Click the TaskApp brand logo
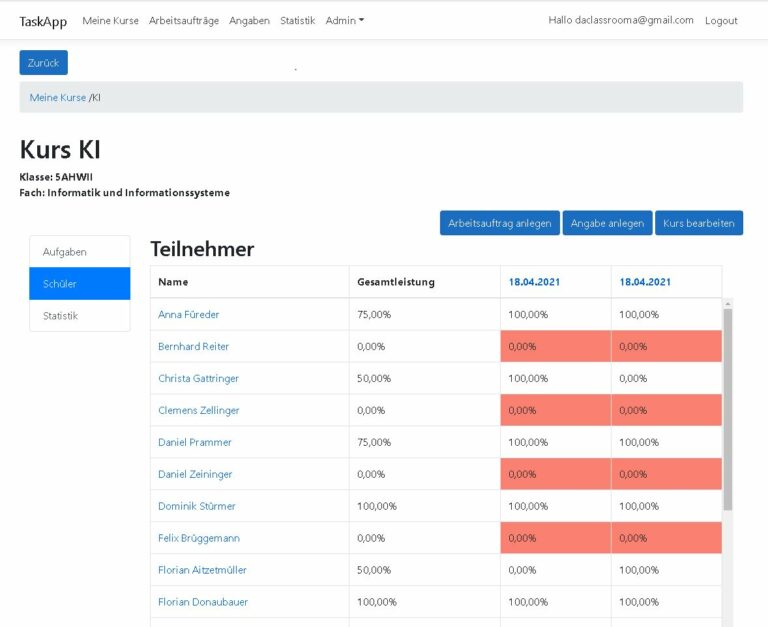Viewport: 768px width, 627px height. 43,22
